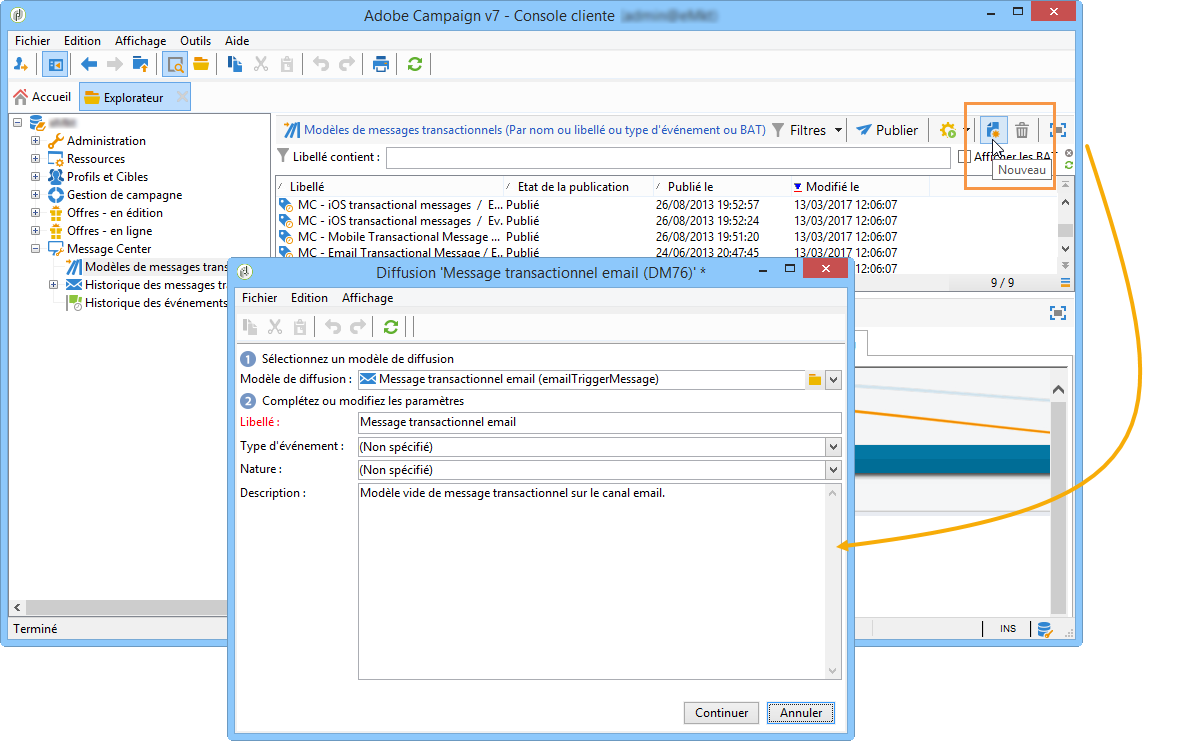This screenshot has width=1198, height=741.
Task: Click green refresh icon in Diffusion dialog toolbar
Action: click(390, 327)
